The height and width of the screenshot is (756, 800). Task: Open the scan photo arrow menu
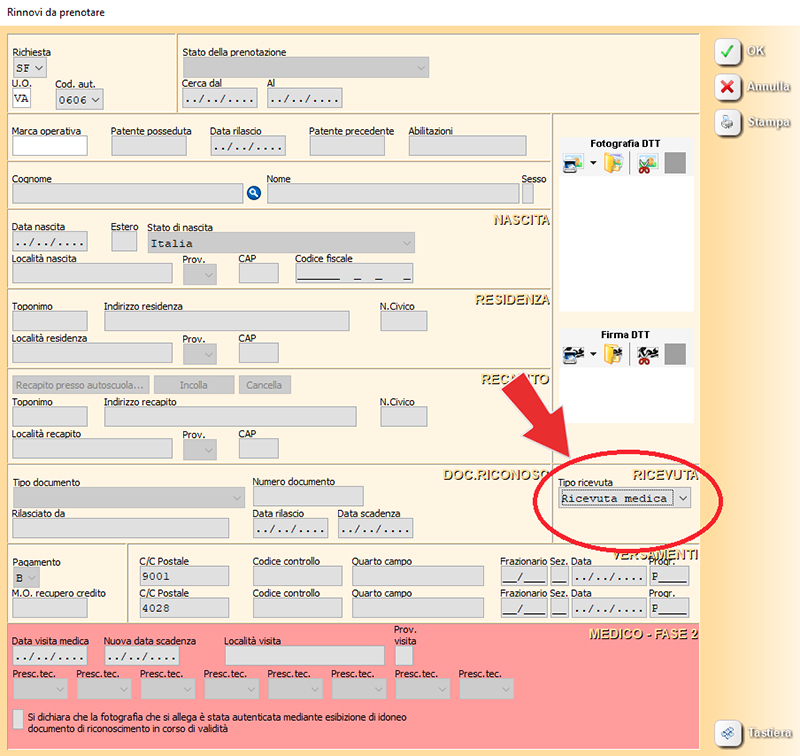tap(592, 163)
